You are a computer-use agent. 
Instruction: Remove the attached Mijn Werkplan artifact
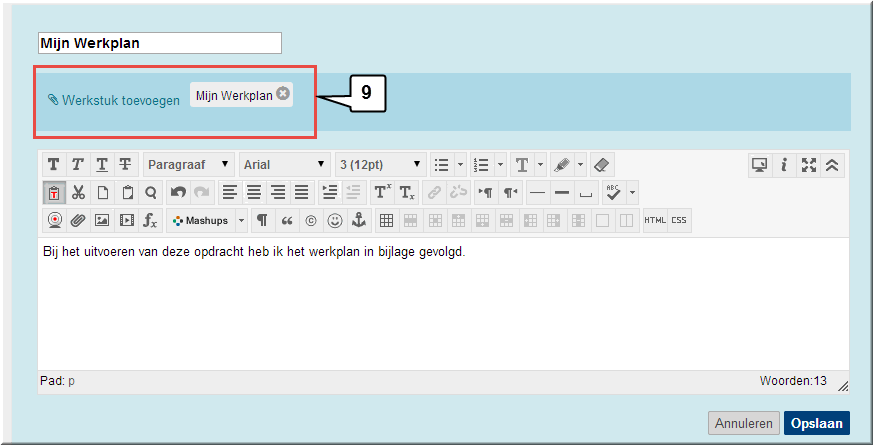pos(283,94)
